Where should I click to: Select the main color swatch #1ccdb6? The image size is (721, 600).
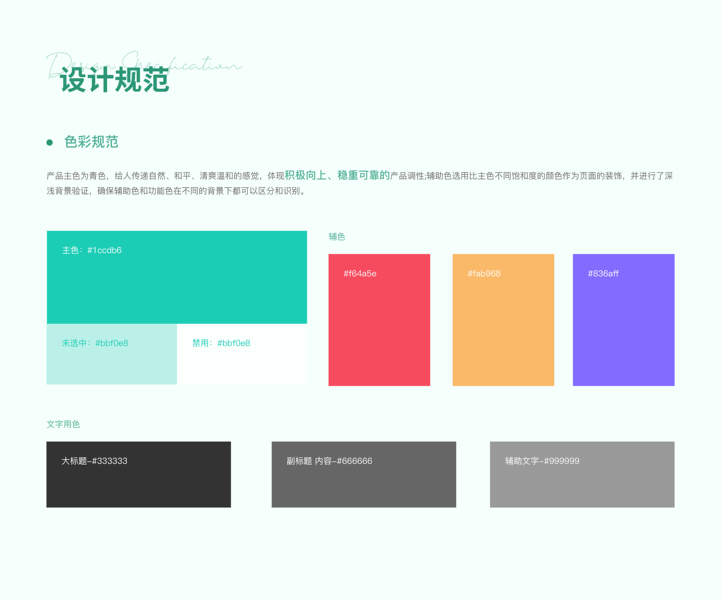pyautogui.click(x=177, y=277)
